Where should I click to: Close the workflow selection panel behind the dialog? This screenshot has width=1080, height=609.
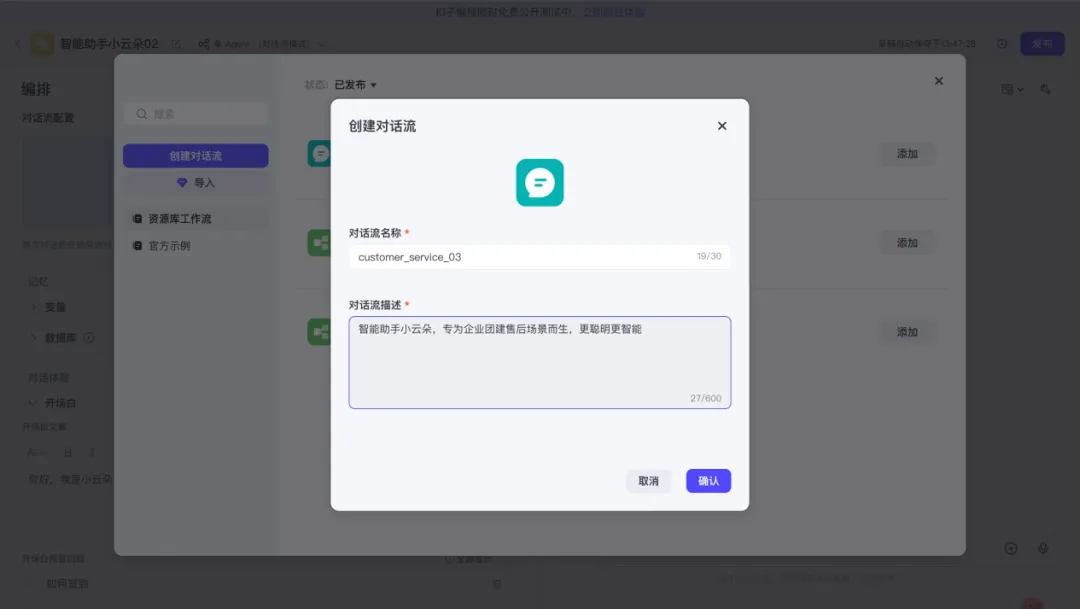coord(939,81)
